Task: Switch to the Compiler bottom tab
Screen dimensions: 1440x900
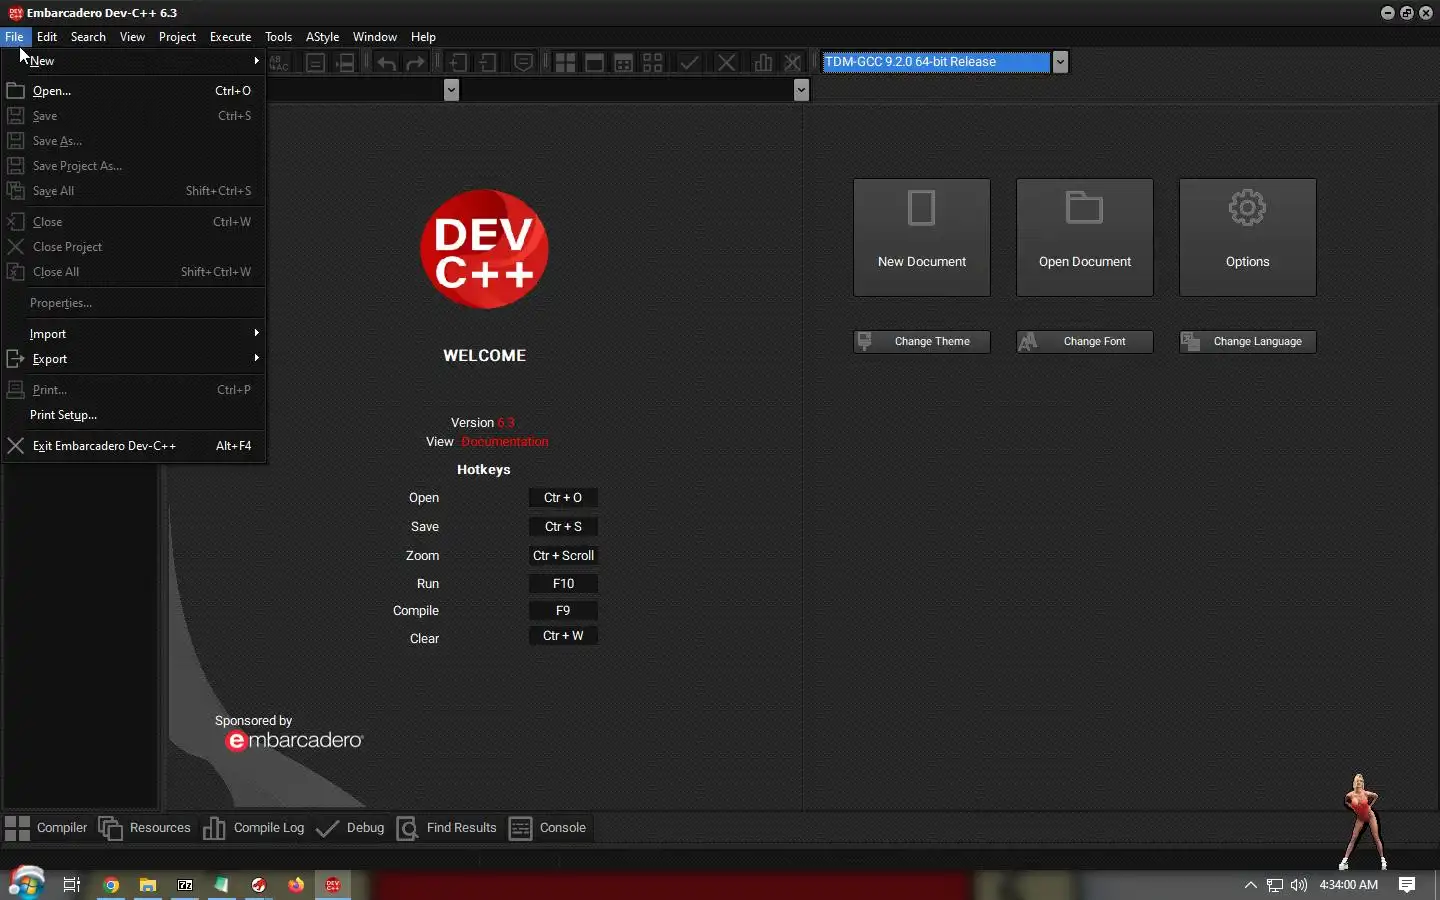Action: pos(46,828)
